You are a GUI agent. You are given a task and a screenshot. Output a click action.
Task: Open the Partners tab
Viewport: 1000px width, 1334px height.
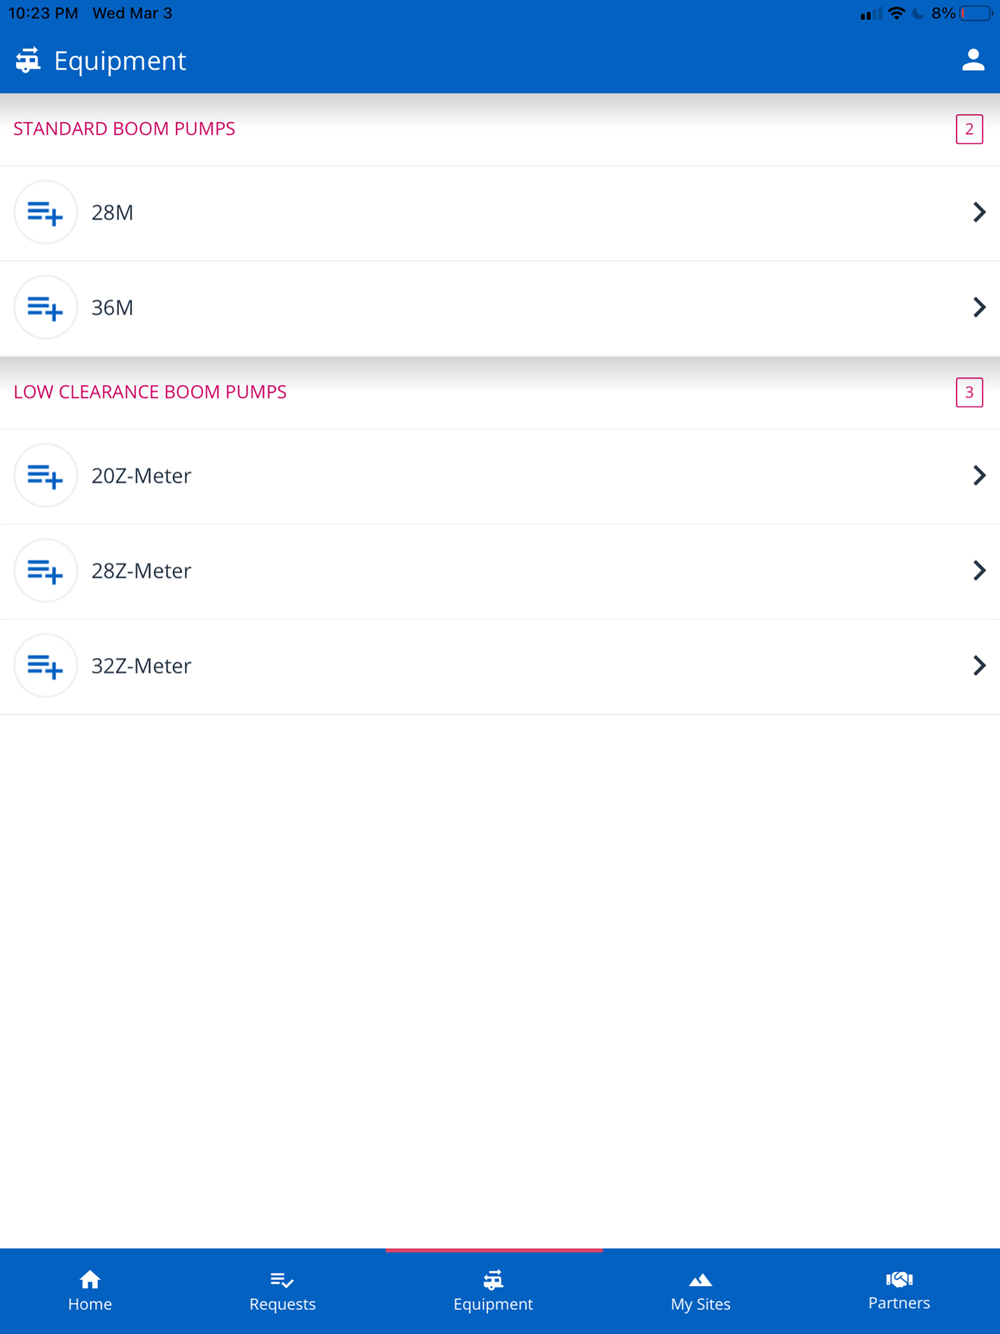pyautogui.click(x=899, y=1291)
